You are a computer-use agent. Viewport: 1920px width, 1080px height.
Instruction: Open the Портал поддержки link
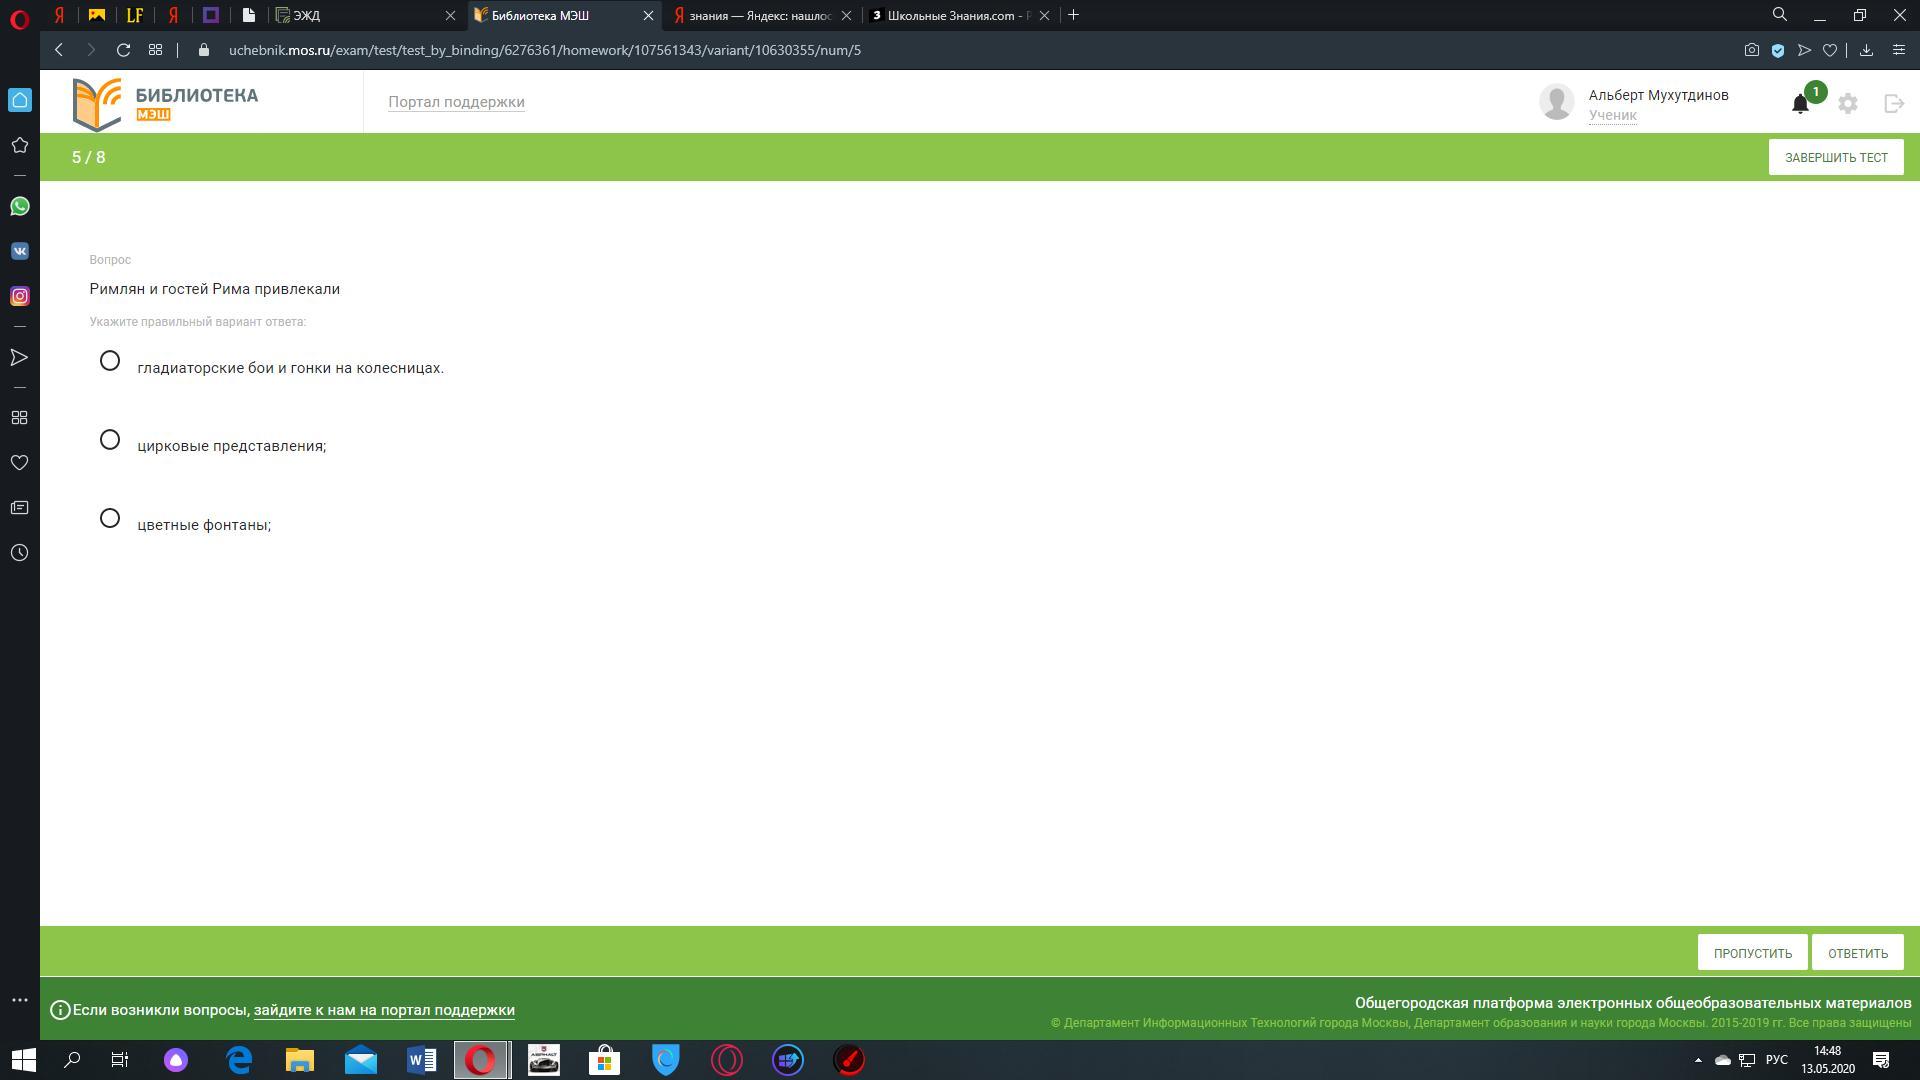(x=456, y=102)
